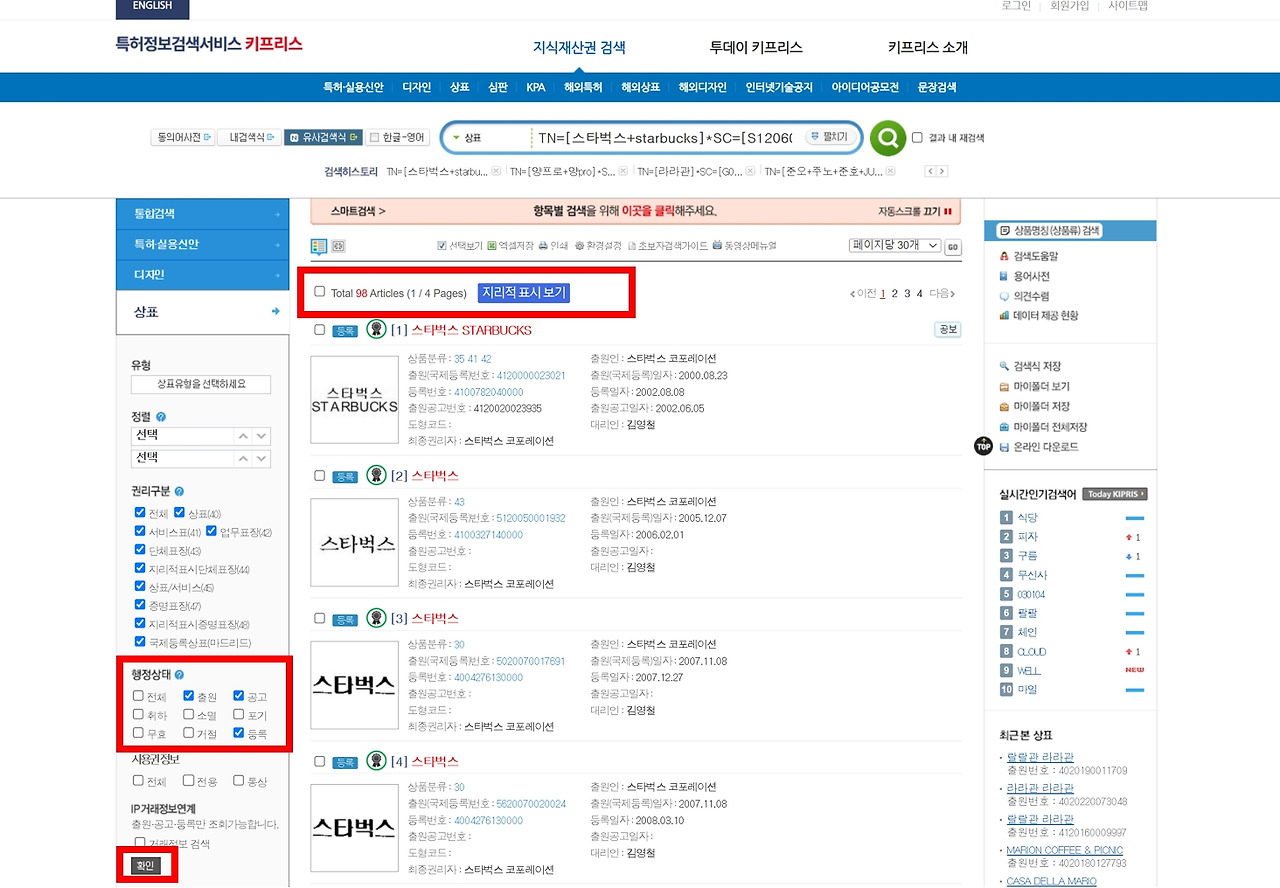
Task: Select 지식재산권 검색 top tab
Action: (x=579, y=47)
